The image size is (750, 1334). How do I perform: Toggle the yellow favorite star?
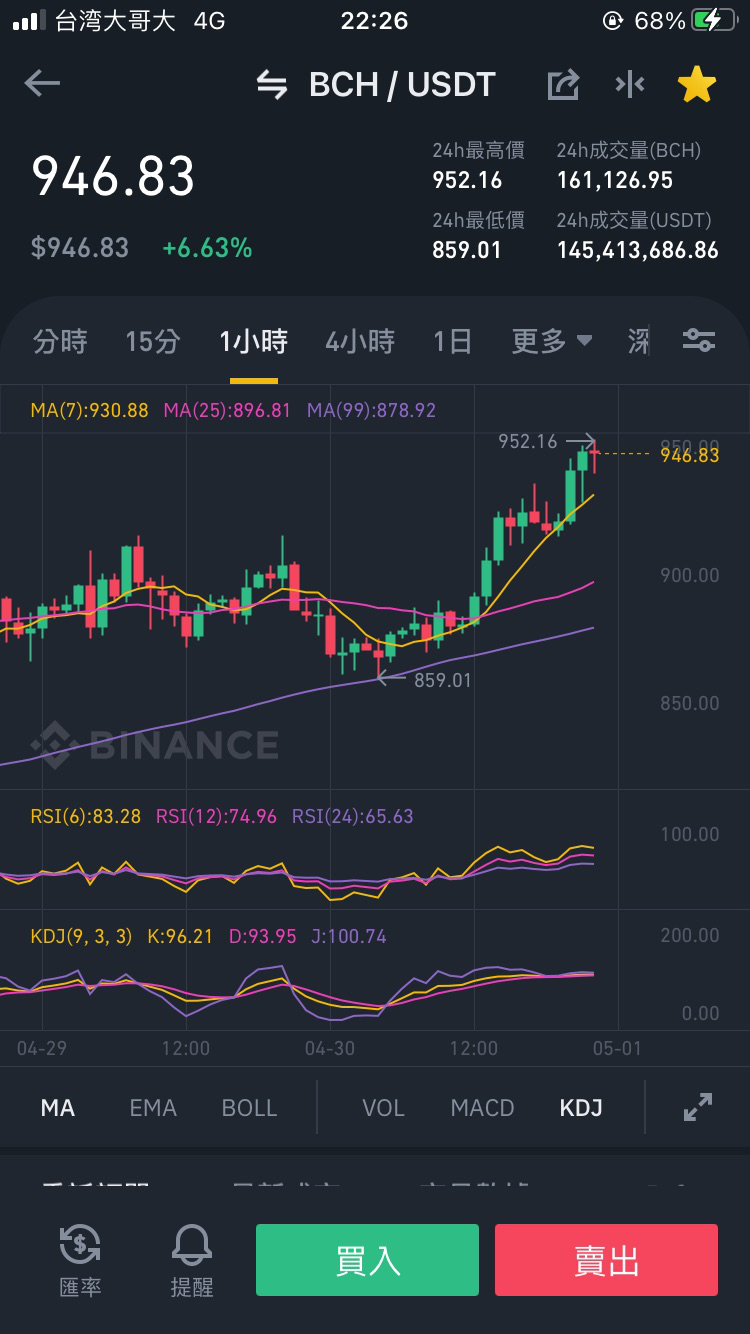tap(697, 85)
